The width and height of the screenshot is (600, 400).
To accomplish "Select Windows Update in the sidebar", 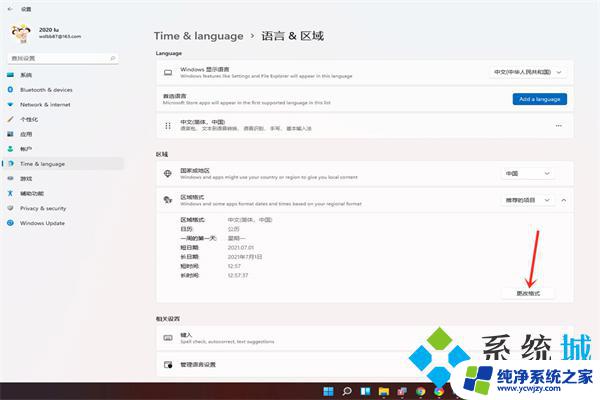I will pyautogui.click(x=42, y=223).
